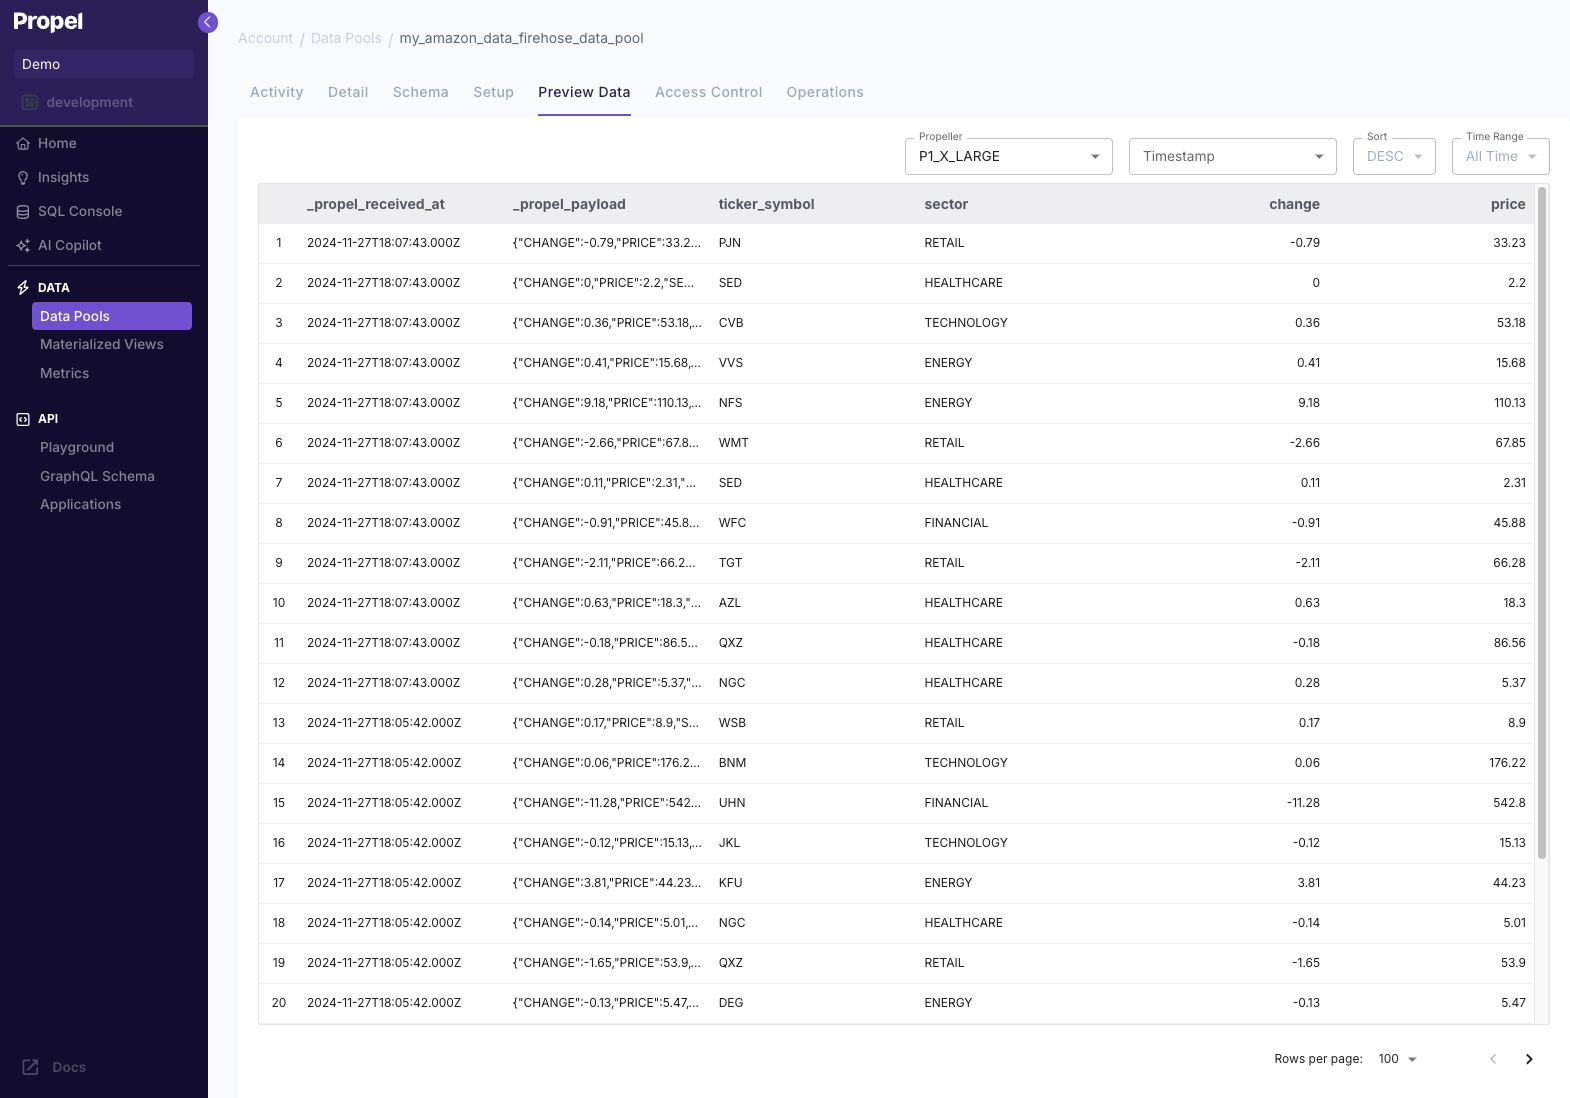1570x1098 pixels.
Task: Click Account breadcrumb link
Action: tap(266, 38)
